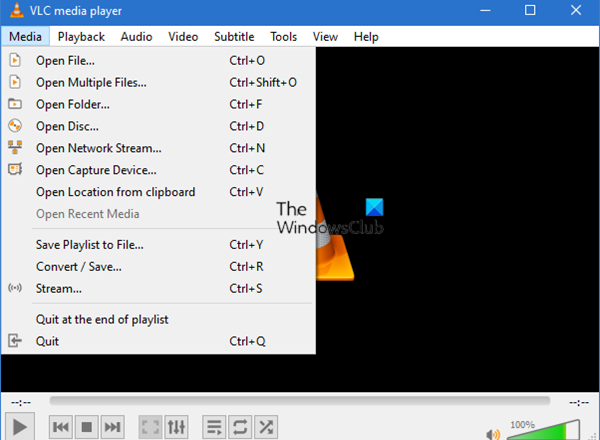Click the Stream broadcast icon
Screen dimensions: 600x440
coord(15,288)
